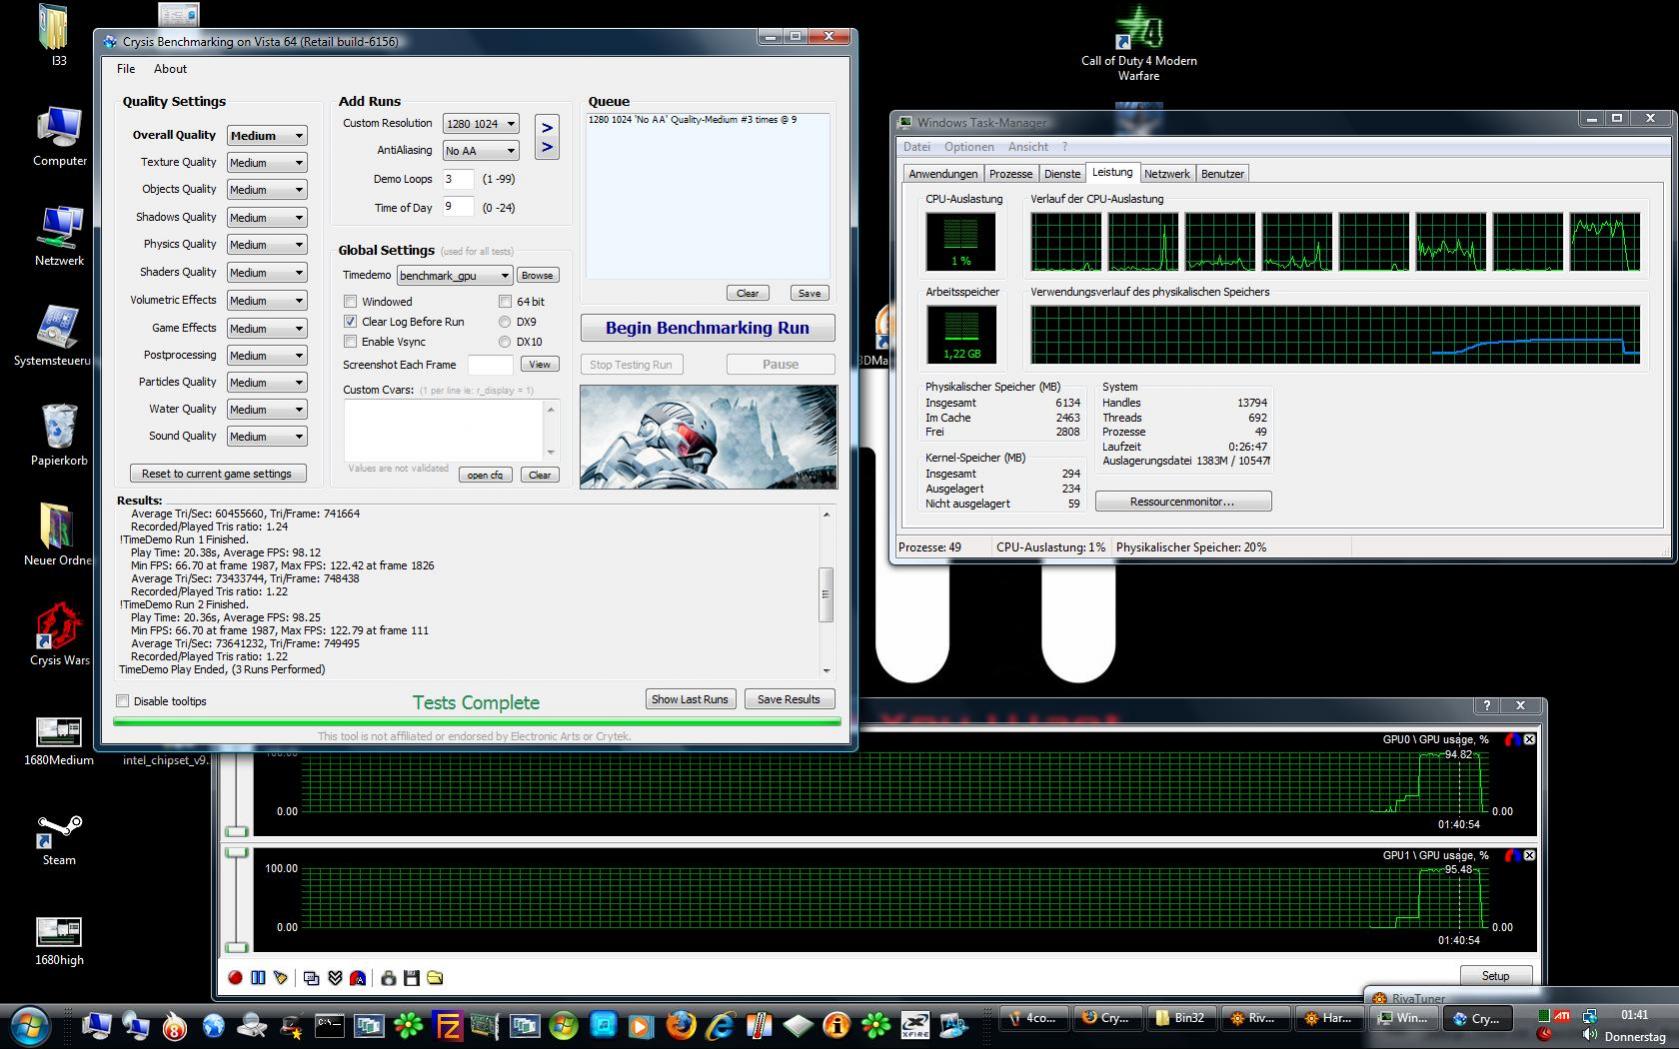Open Ressourcenmonitor from Task-Manager
The height and width of the screenshot is (1049, 1679).
pos(1183,501)
